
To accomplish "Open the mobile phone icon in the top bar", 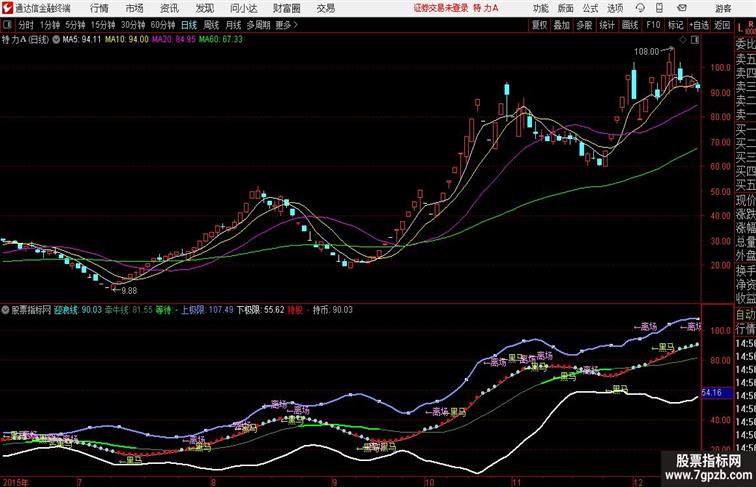I will click(x=659, y=8).
